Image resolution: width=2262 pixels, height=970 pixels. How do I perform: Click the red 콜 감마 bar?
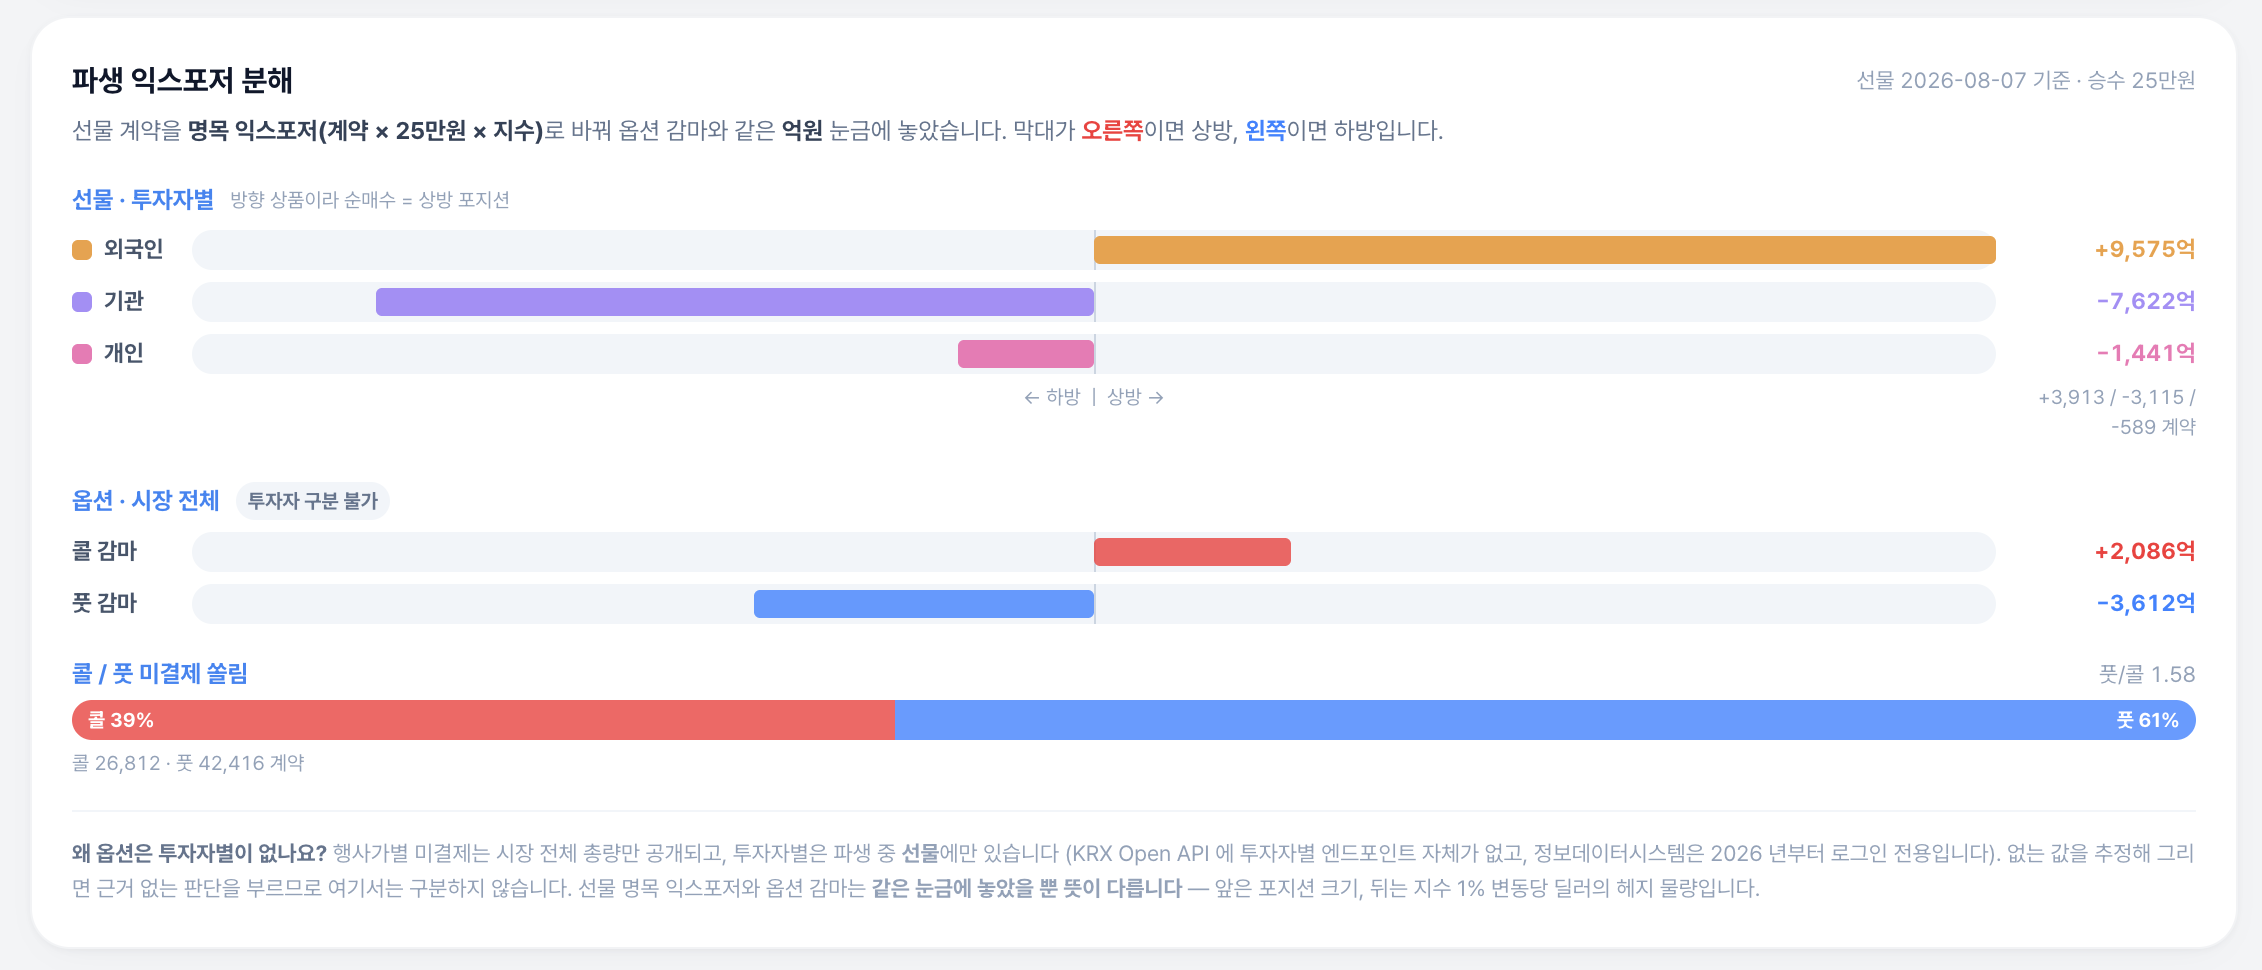pos(1192,552)
